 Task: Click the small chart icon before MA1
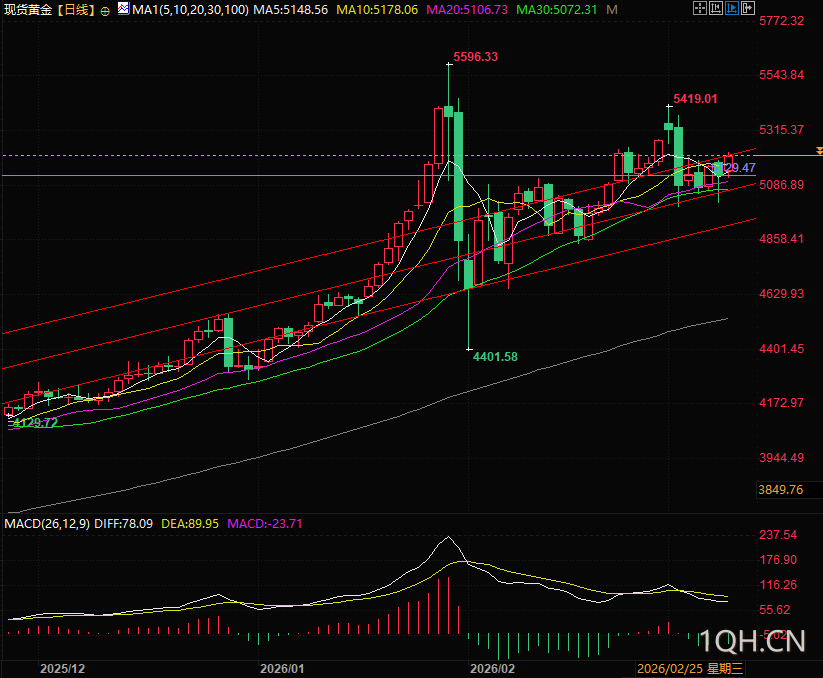(x=122, y=9)
